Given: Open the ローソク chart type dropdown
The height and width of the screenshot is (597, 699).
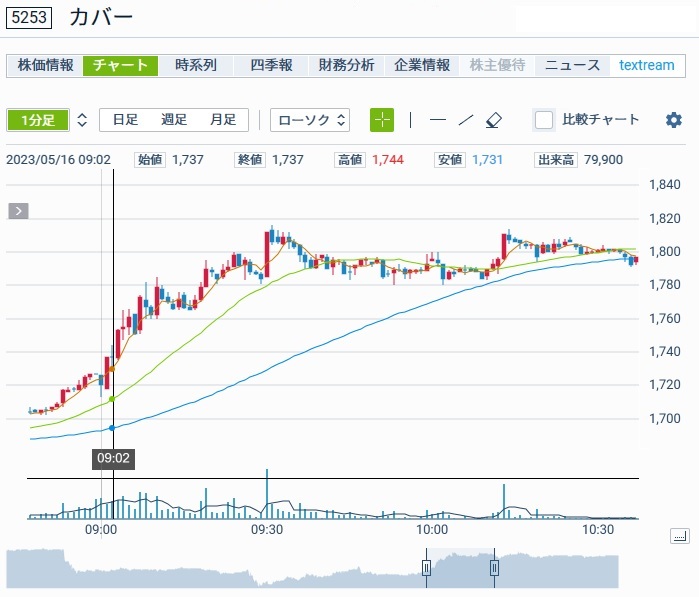Looking at the screenshot, I should click(310, 120).
